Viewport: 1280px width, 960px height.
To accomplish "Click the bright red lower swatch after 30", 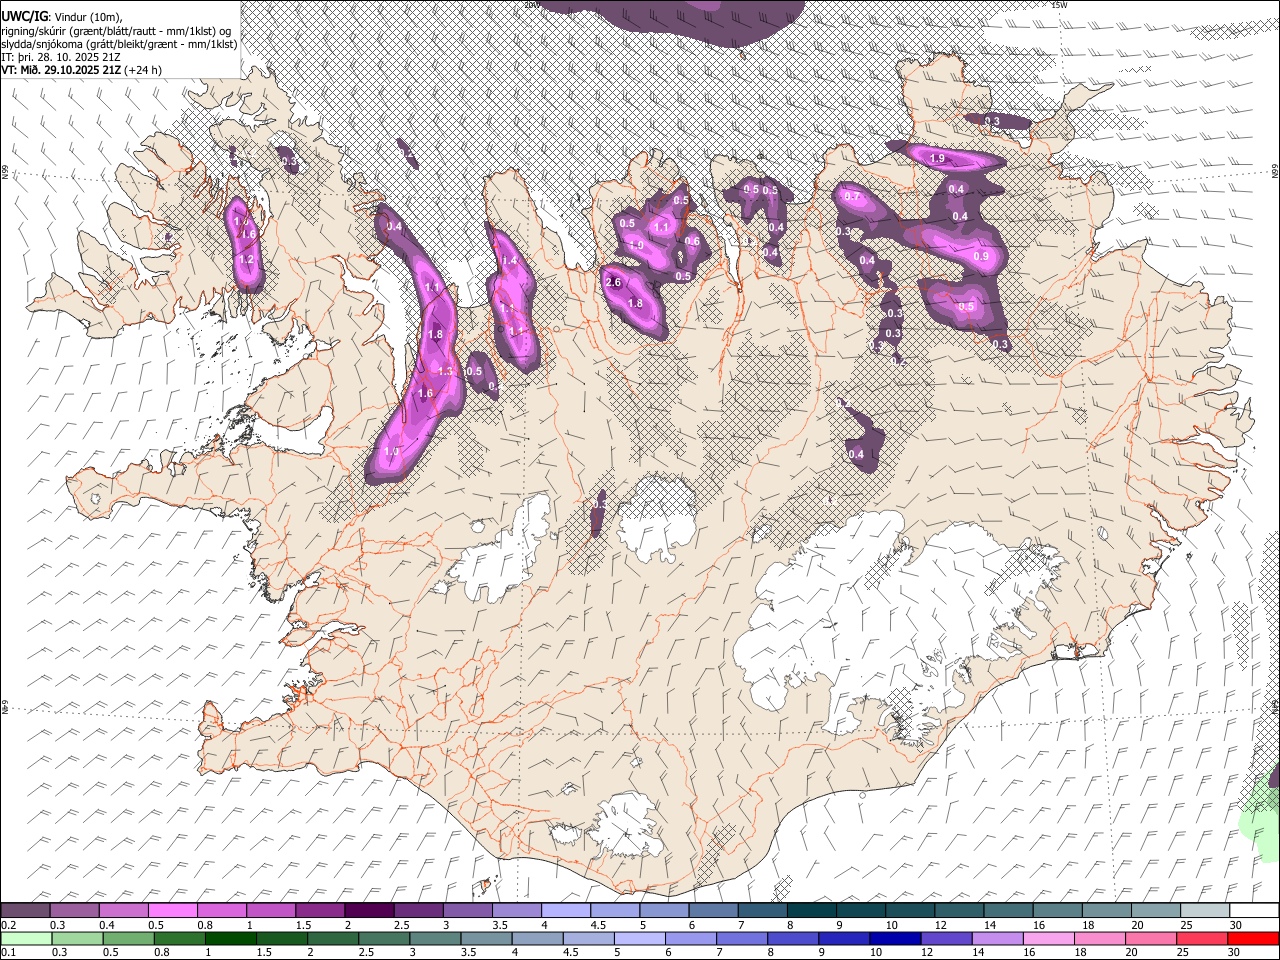I will [x=1253, y=938].
